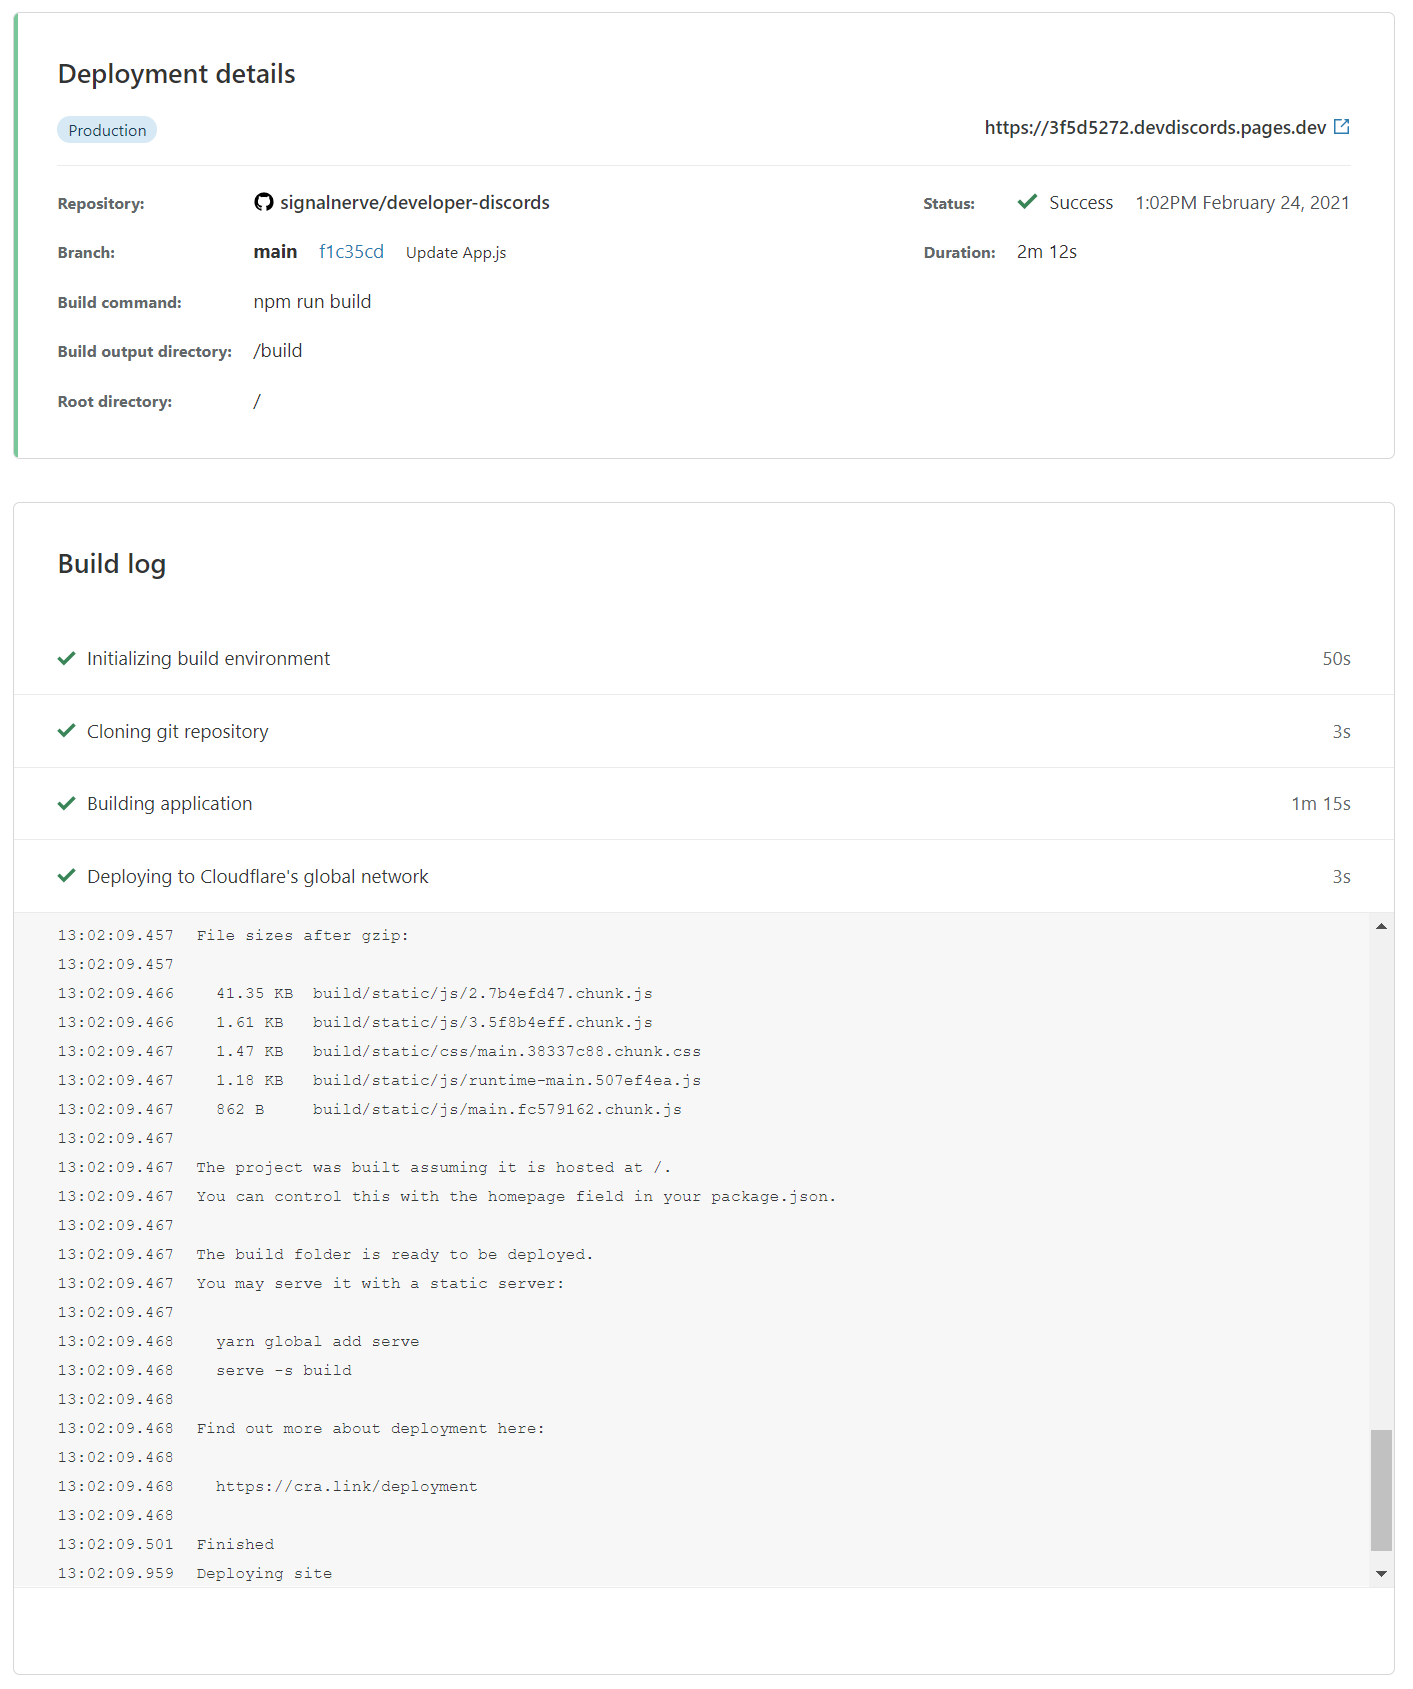This screenshot has width=1413, height=1689.
Task: Click checkmark beside Building application
Action: pyautogui.click(x=66, y=803)
